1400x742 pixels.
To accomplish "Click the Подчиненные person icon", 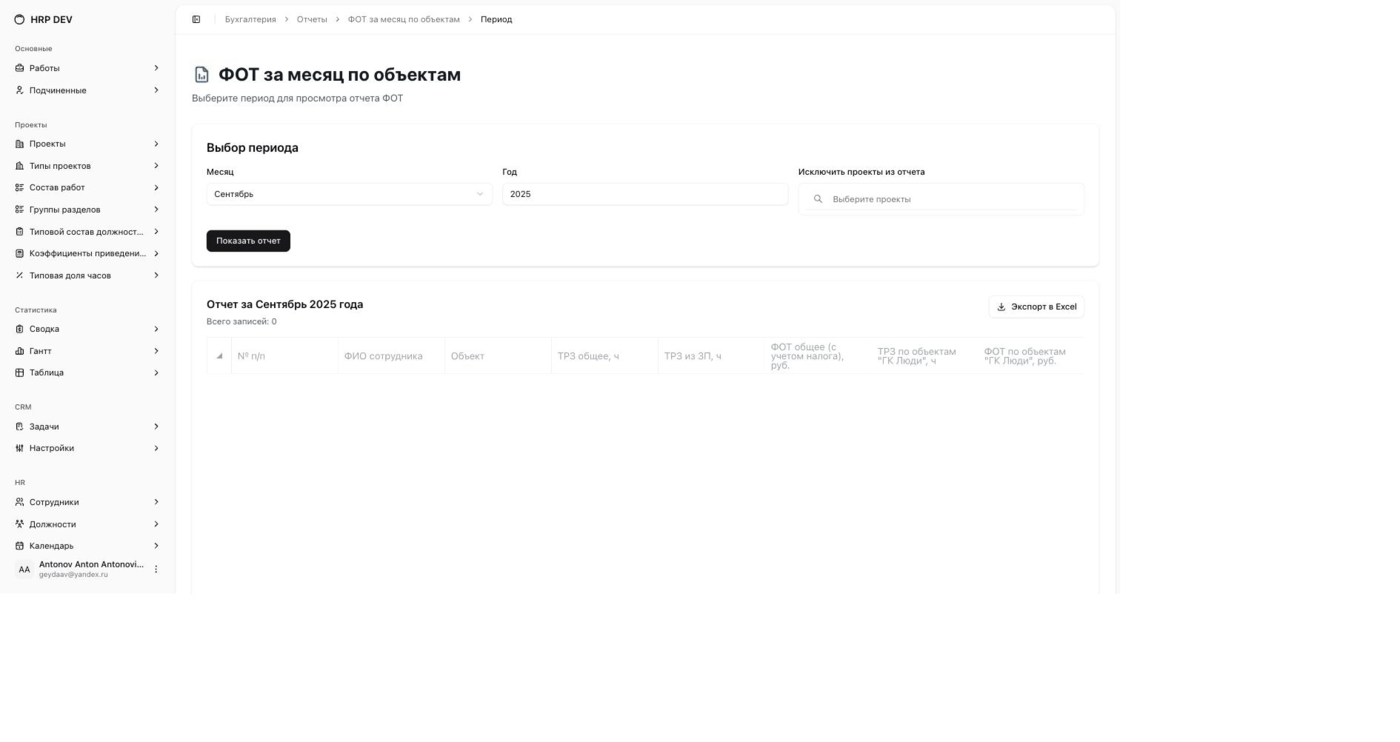I will click(19, 90).
